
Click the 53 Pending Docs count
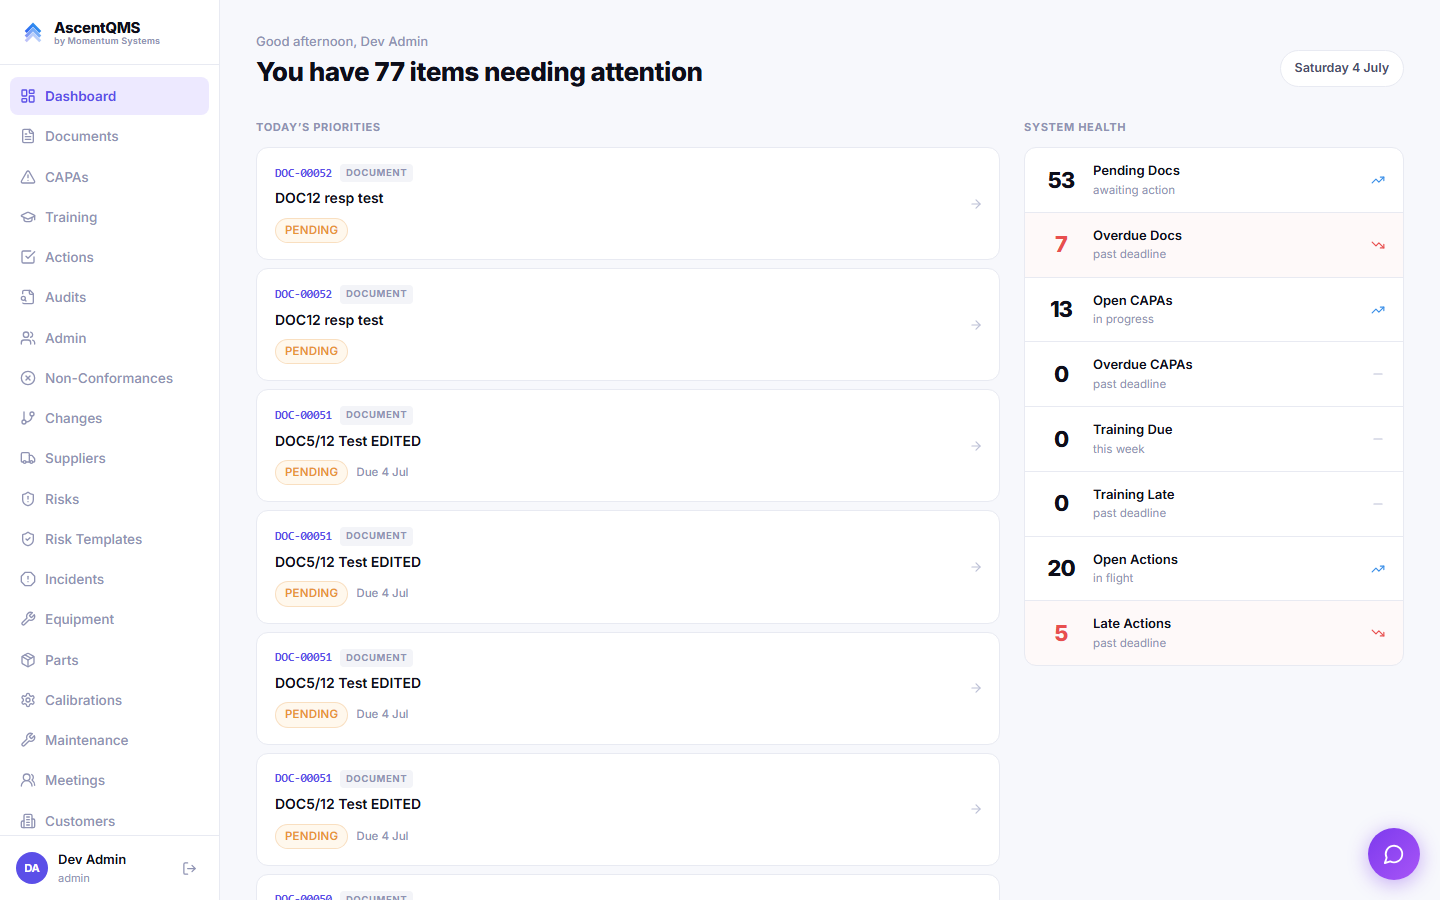[1061, 180]
